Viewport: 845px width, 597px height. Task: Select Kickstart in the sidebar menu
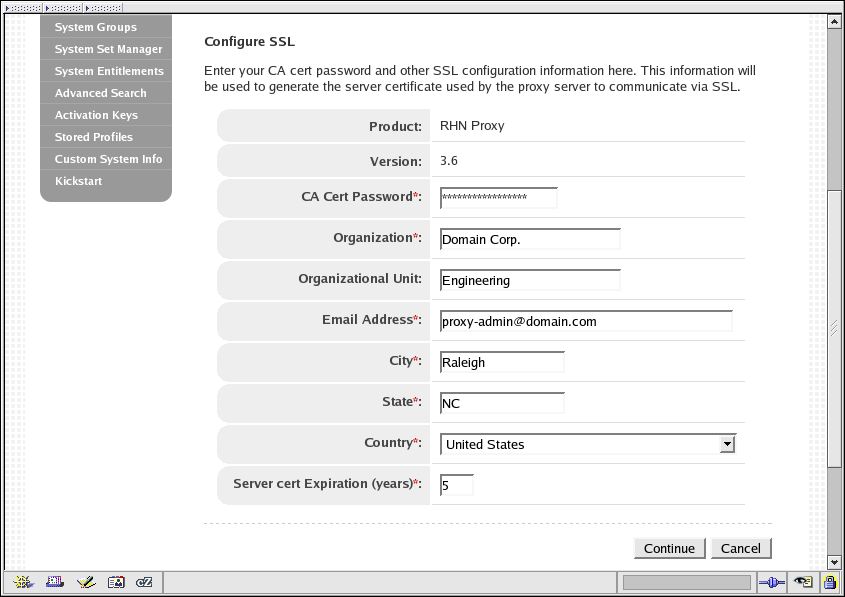point(78,181)
